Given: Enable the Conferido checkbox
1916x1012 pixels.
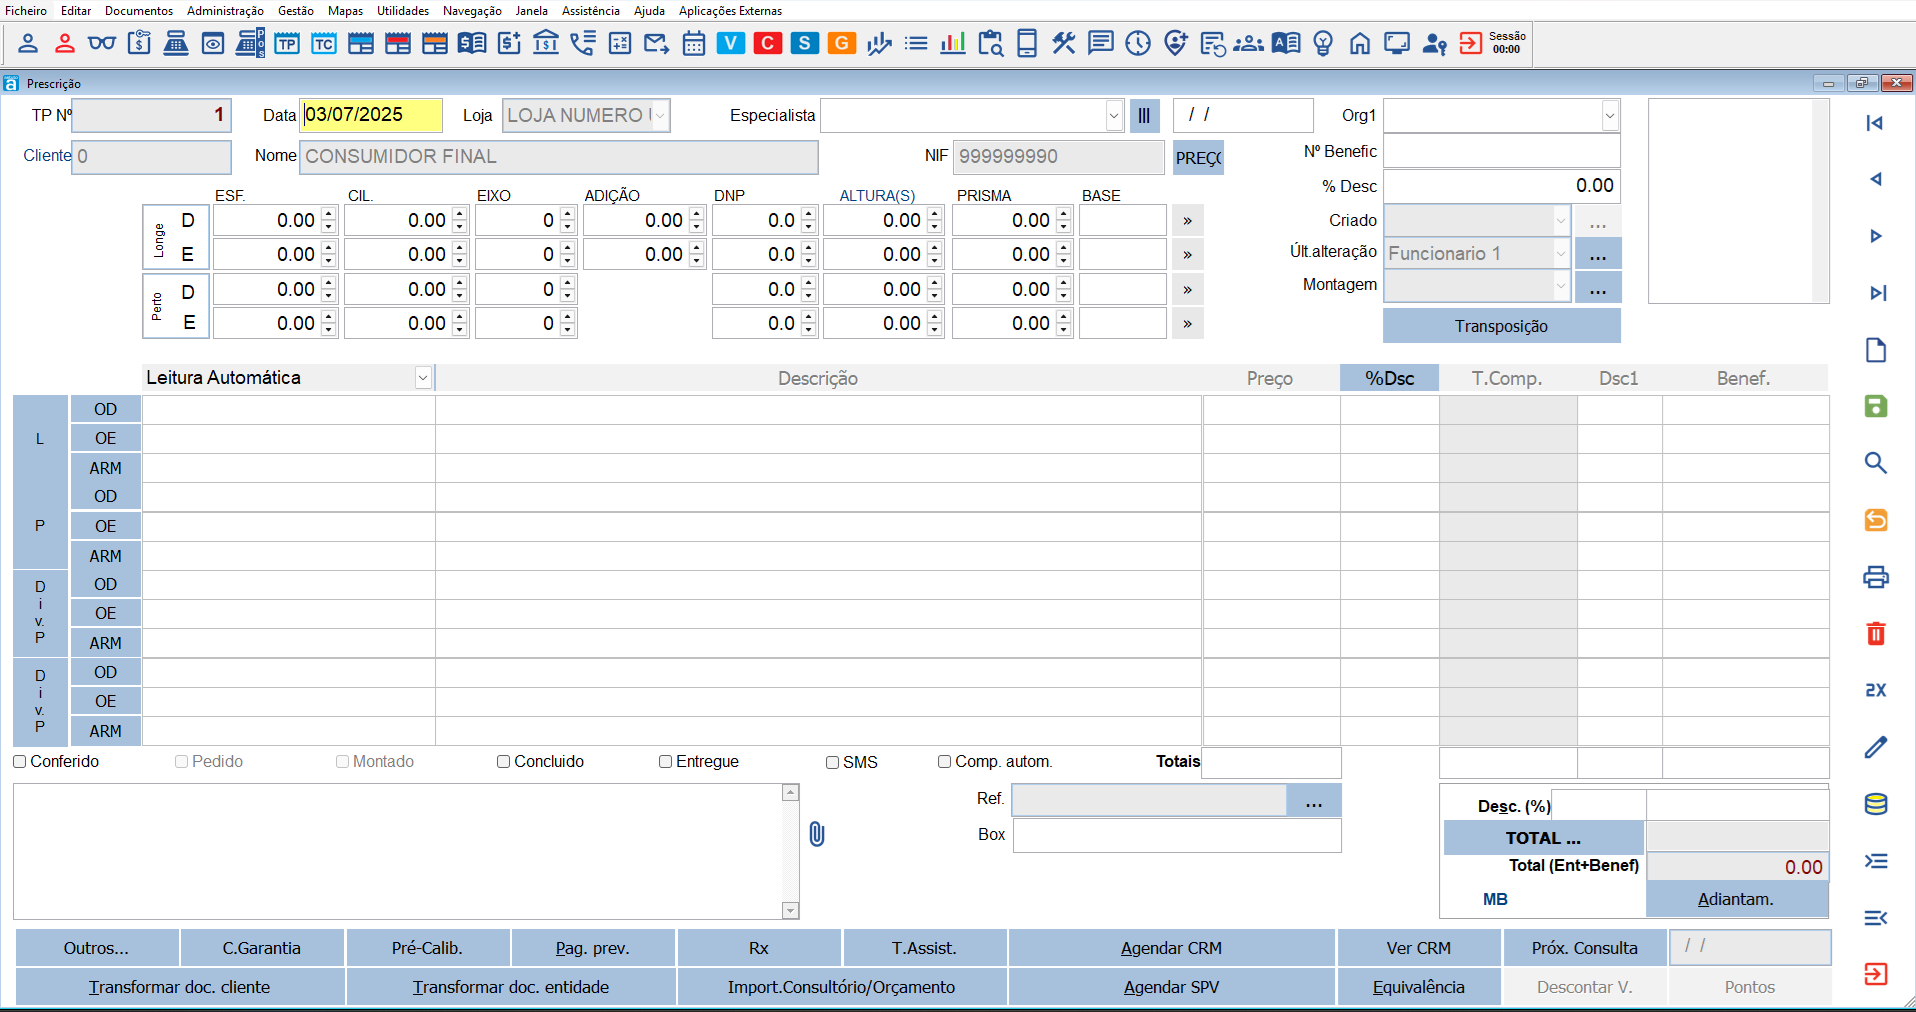Looking at the screenshot, I should click(20, 762).
